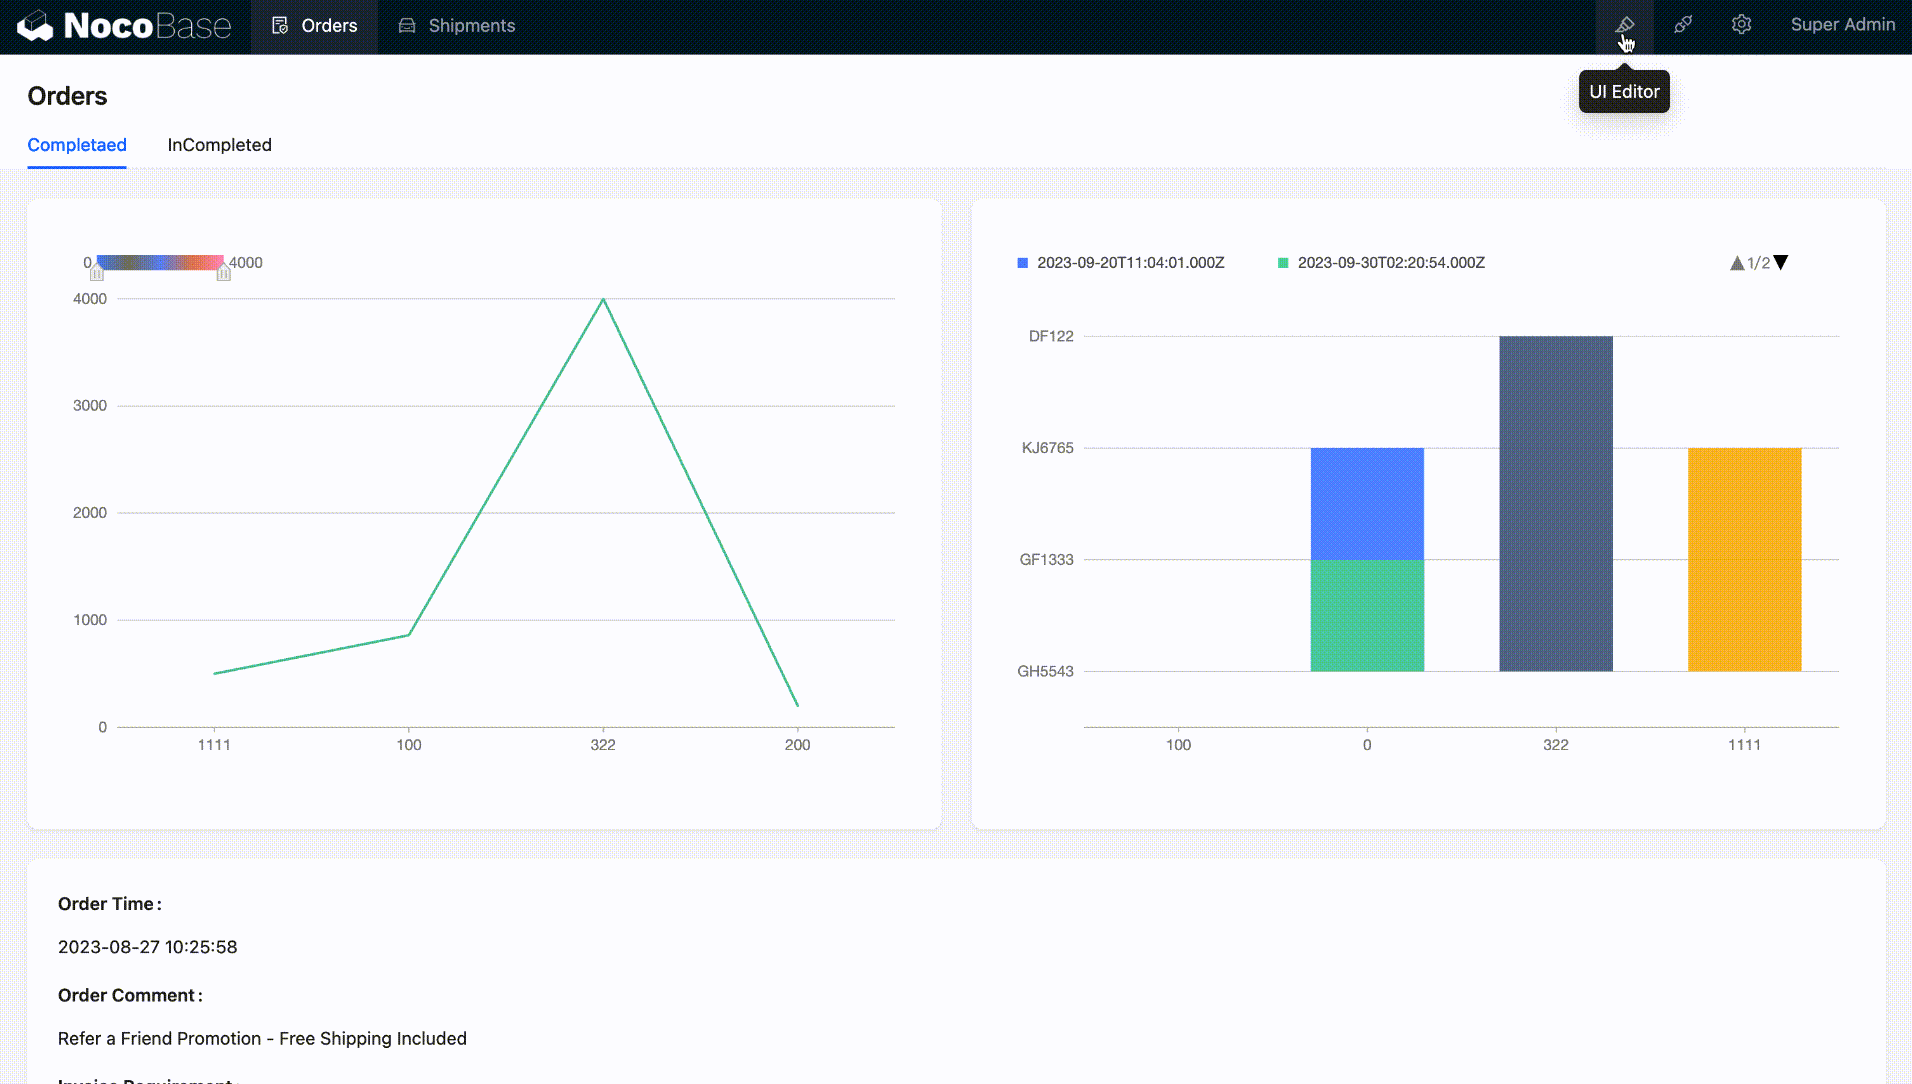Switch to the InCompleted tab
This screenshot has height=1084, width=1912.
[x=220, y=145]
